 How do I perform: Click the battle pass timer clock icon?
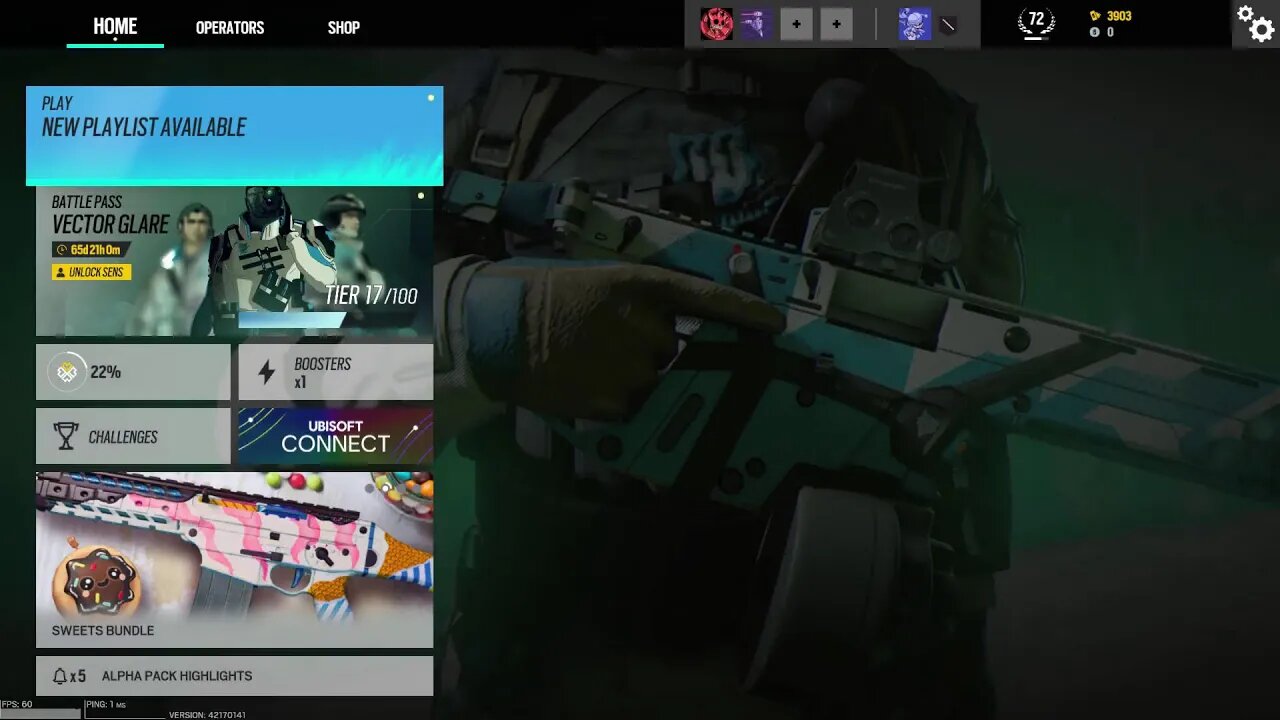tap(62, 250)
